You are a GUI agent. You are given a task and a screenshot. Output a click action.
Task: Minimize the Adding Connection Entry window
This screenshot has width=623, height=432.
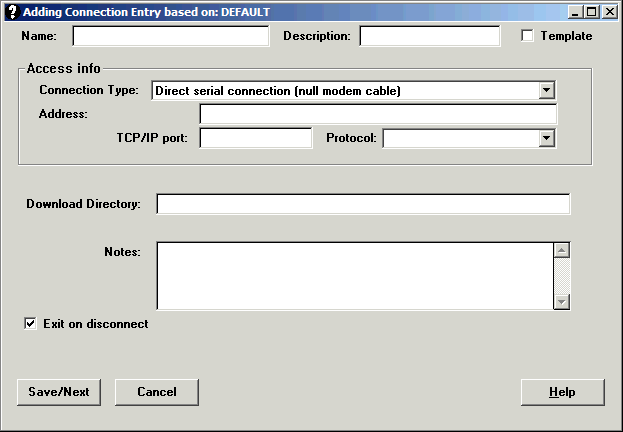[577, 12]
